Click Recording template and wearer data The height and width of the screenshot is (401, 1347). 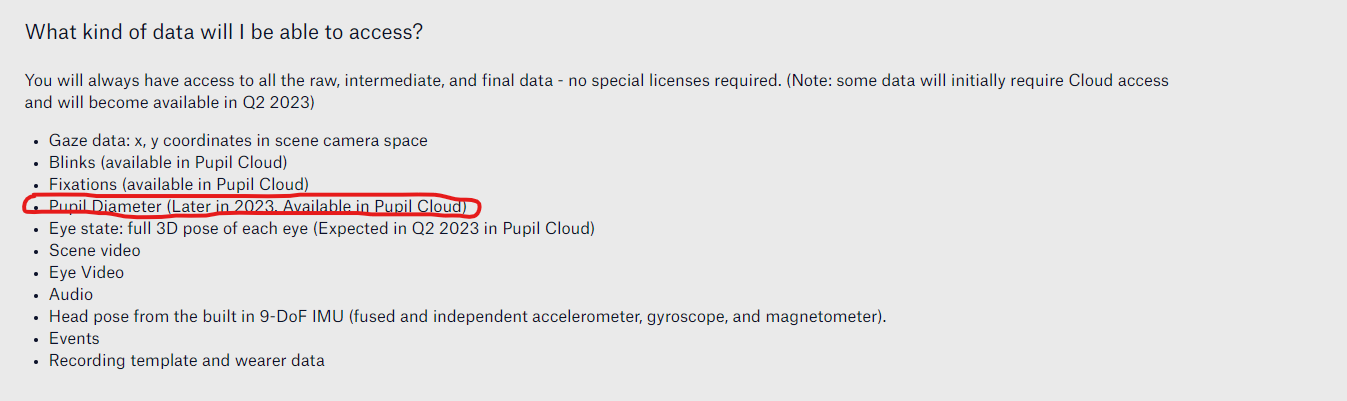coord(187,360)
